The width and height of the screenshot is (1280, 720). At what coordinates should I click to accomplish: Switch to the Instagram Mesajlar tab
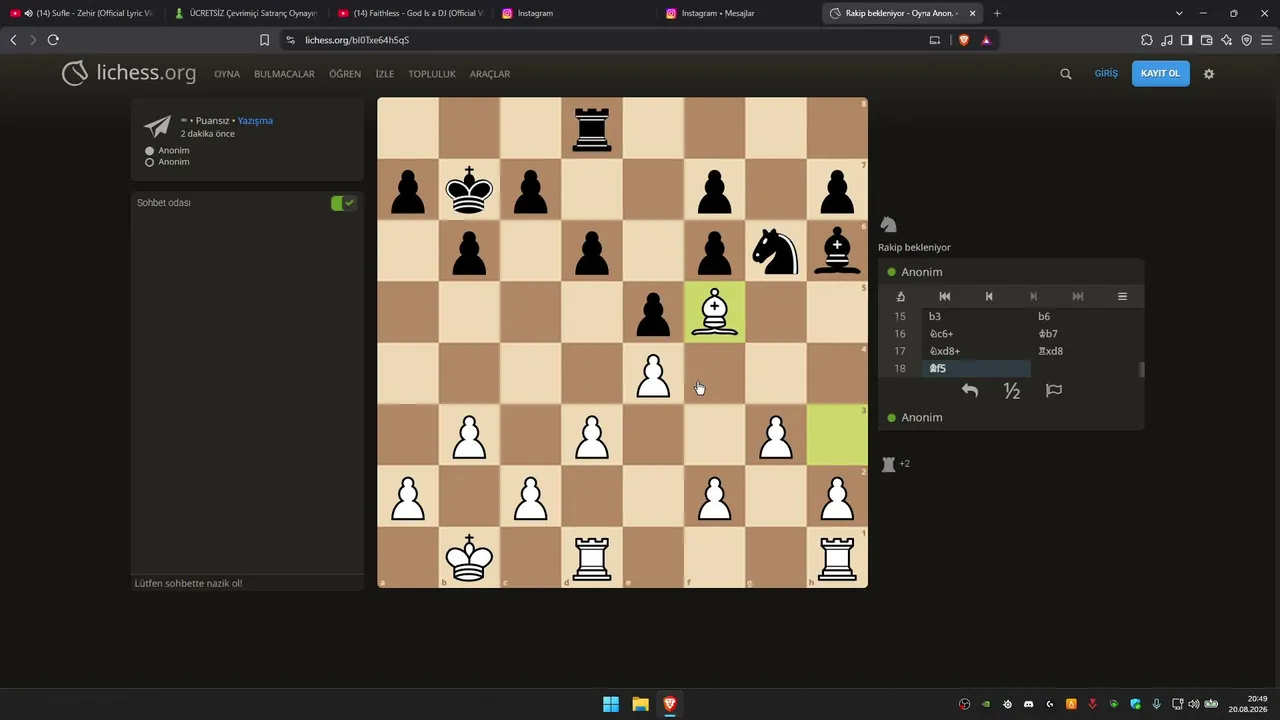click(738, 13)
